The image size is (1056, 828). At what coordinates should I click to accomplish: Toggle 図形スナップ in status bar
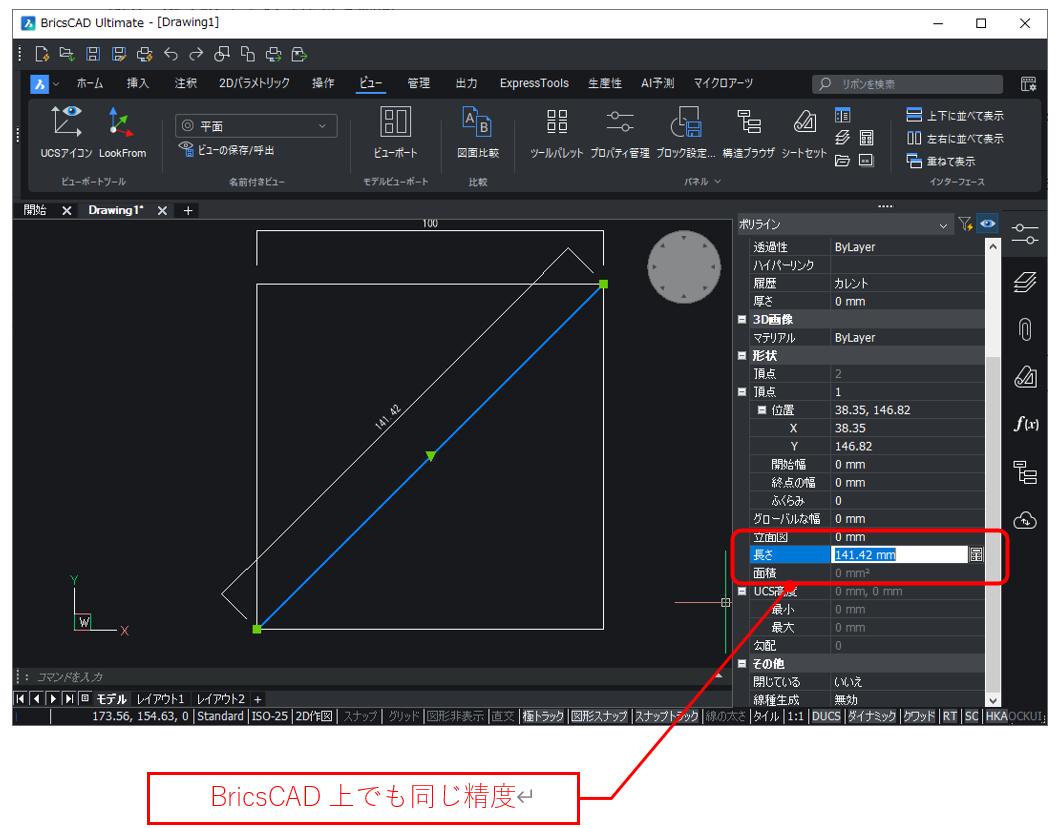tap(599, 716)
